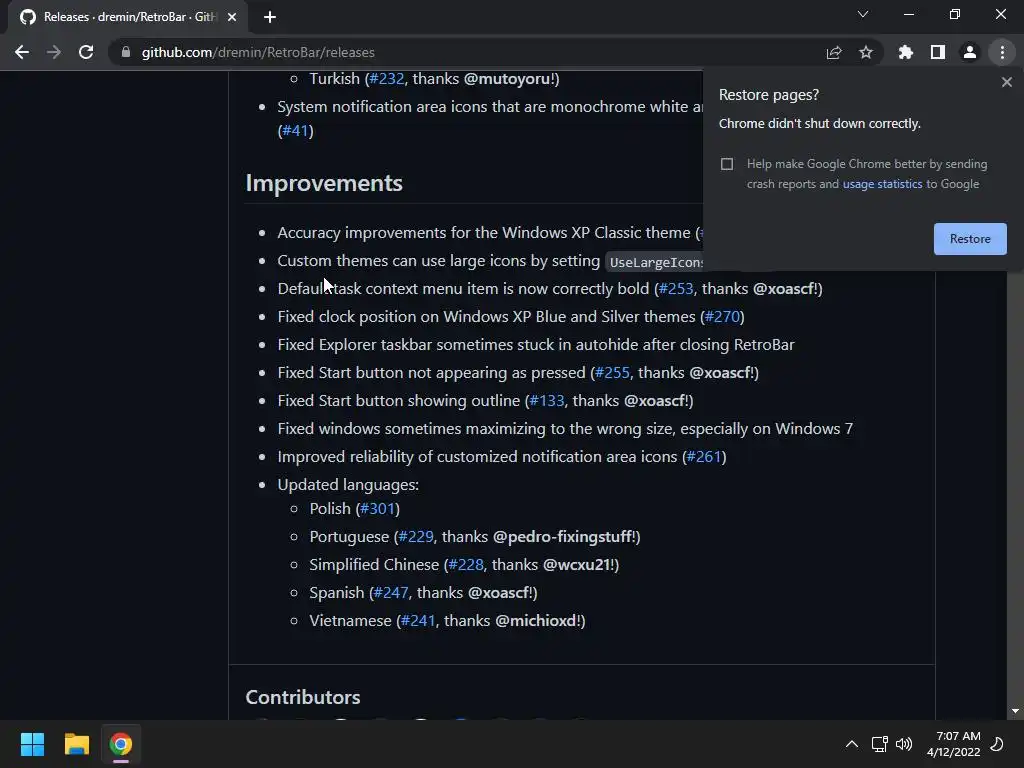1024x768 pixels.
Task: Open issue #253 link
Action: (x=676, y=289)
